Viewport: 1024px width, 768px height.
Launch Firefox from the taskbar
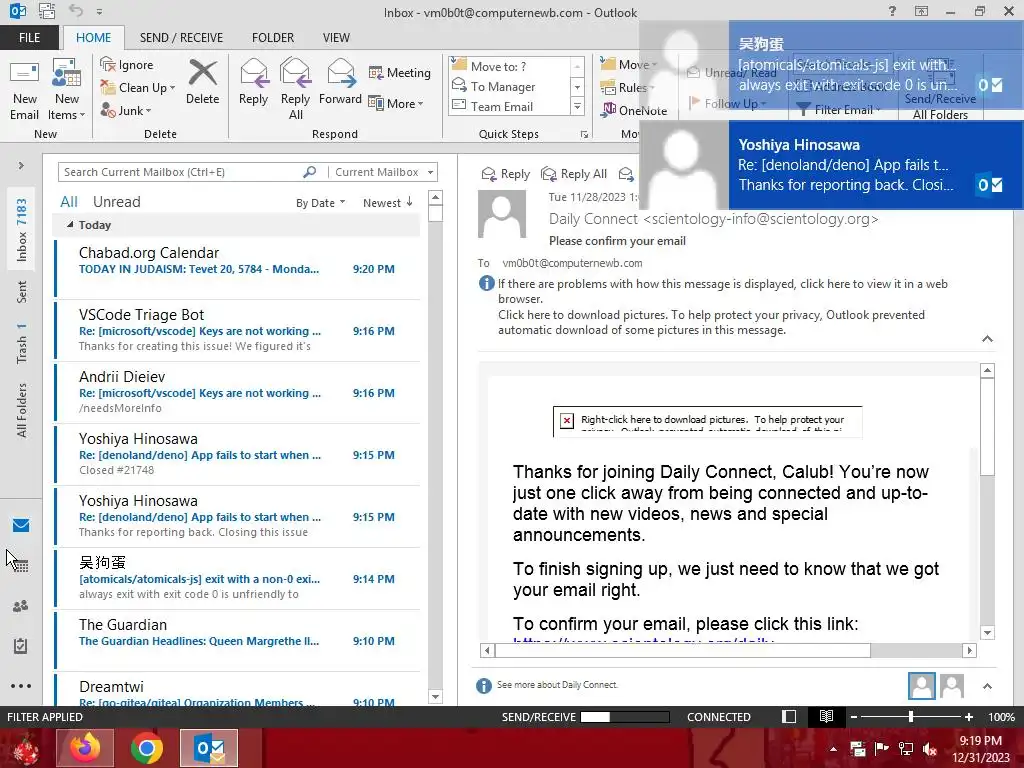click(x=85, y=748)
